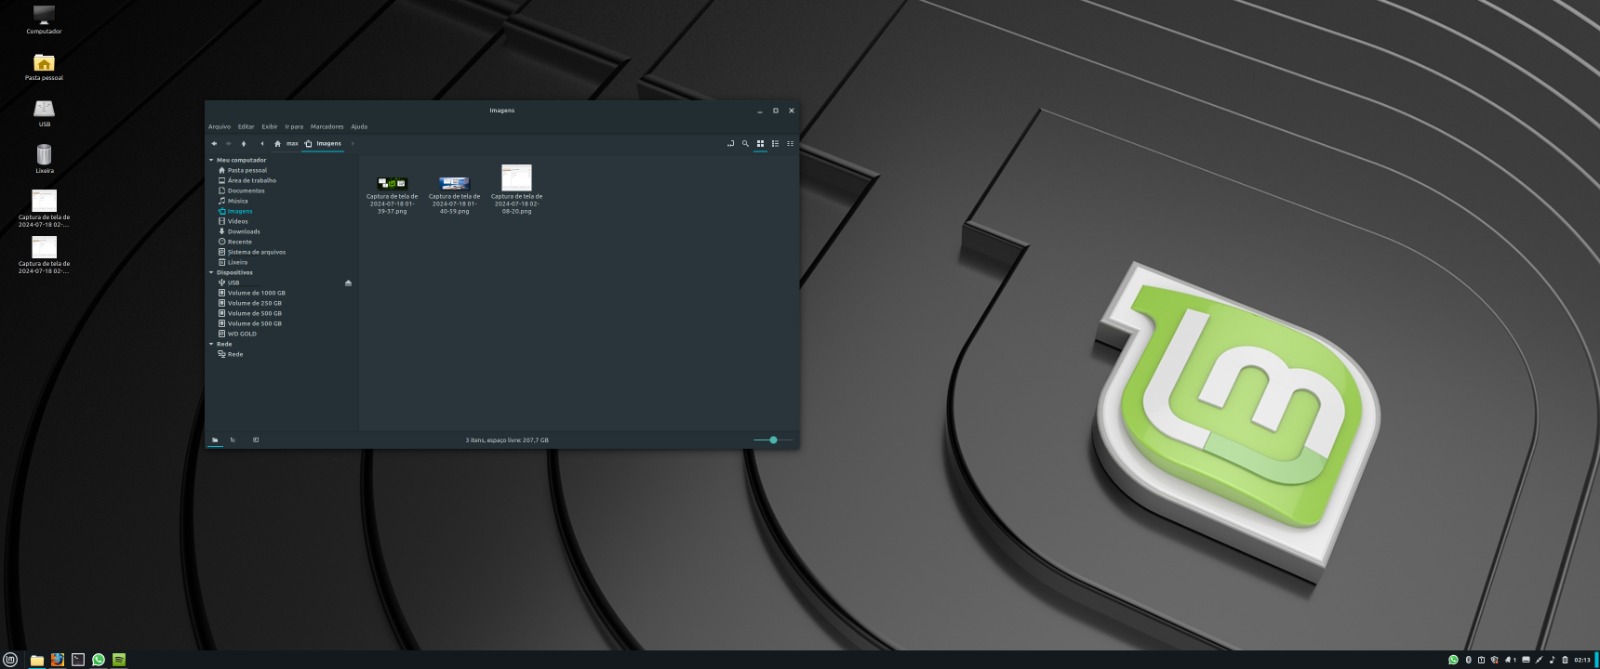Switch to compact view
The height and width of the screenshot is (669, 1600).
790,144
